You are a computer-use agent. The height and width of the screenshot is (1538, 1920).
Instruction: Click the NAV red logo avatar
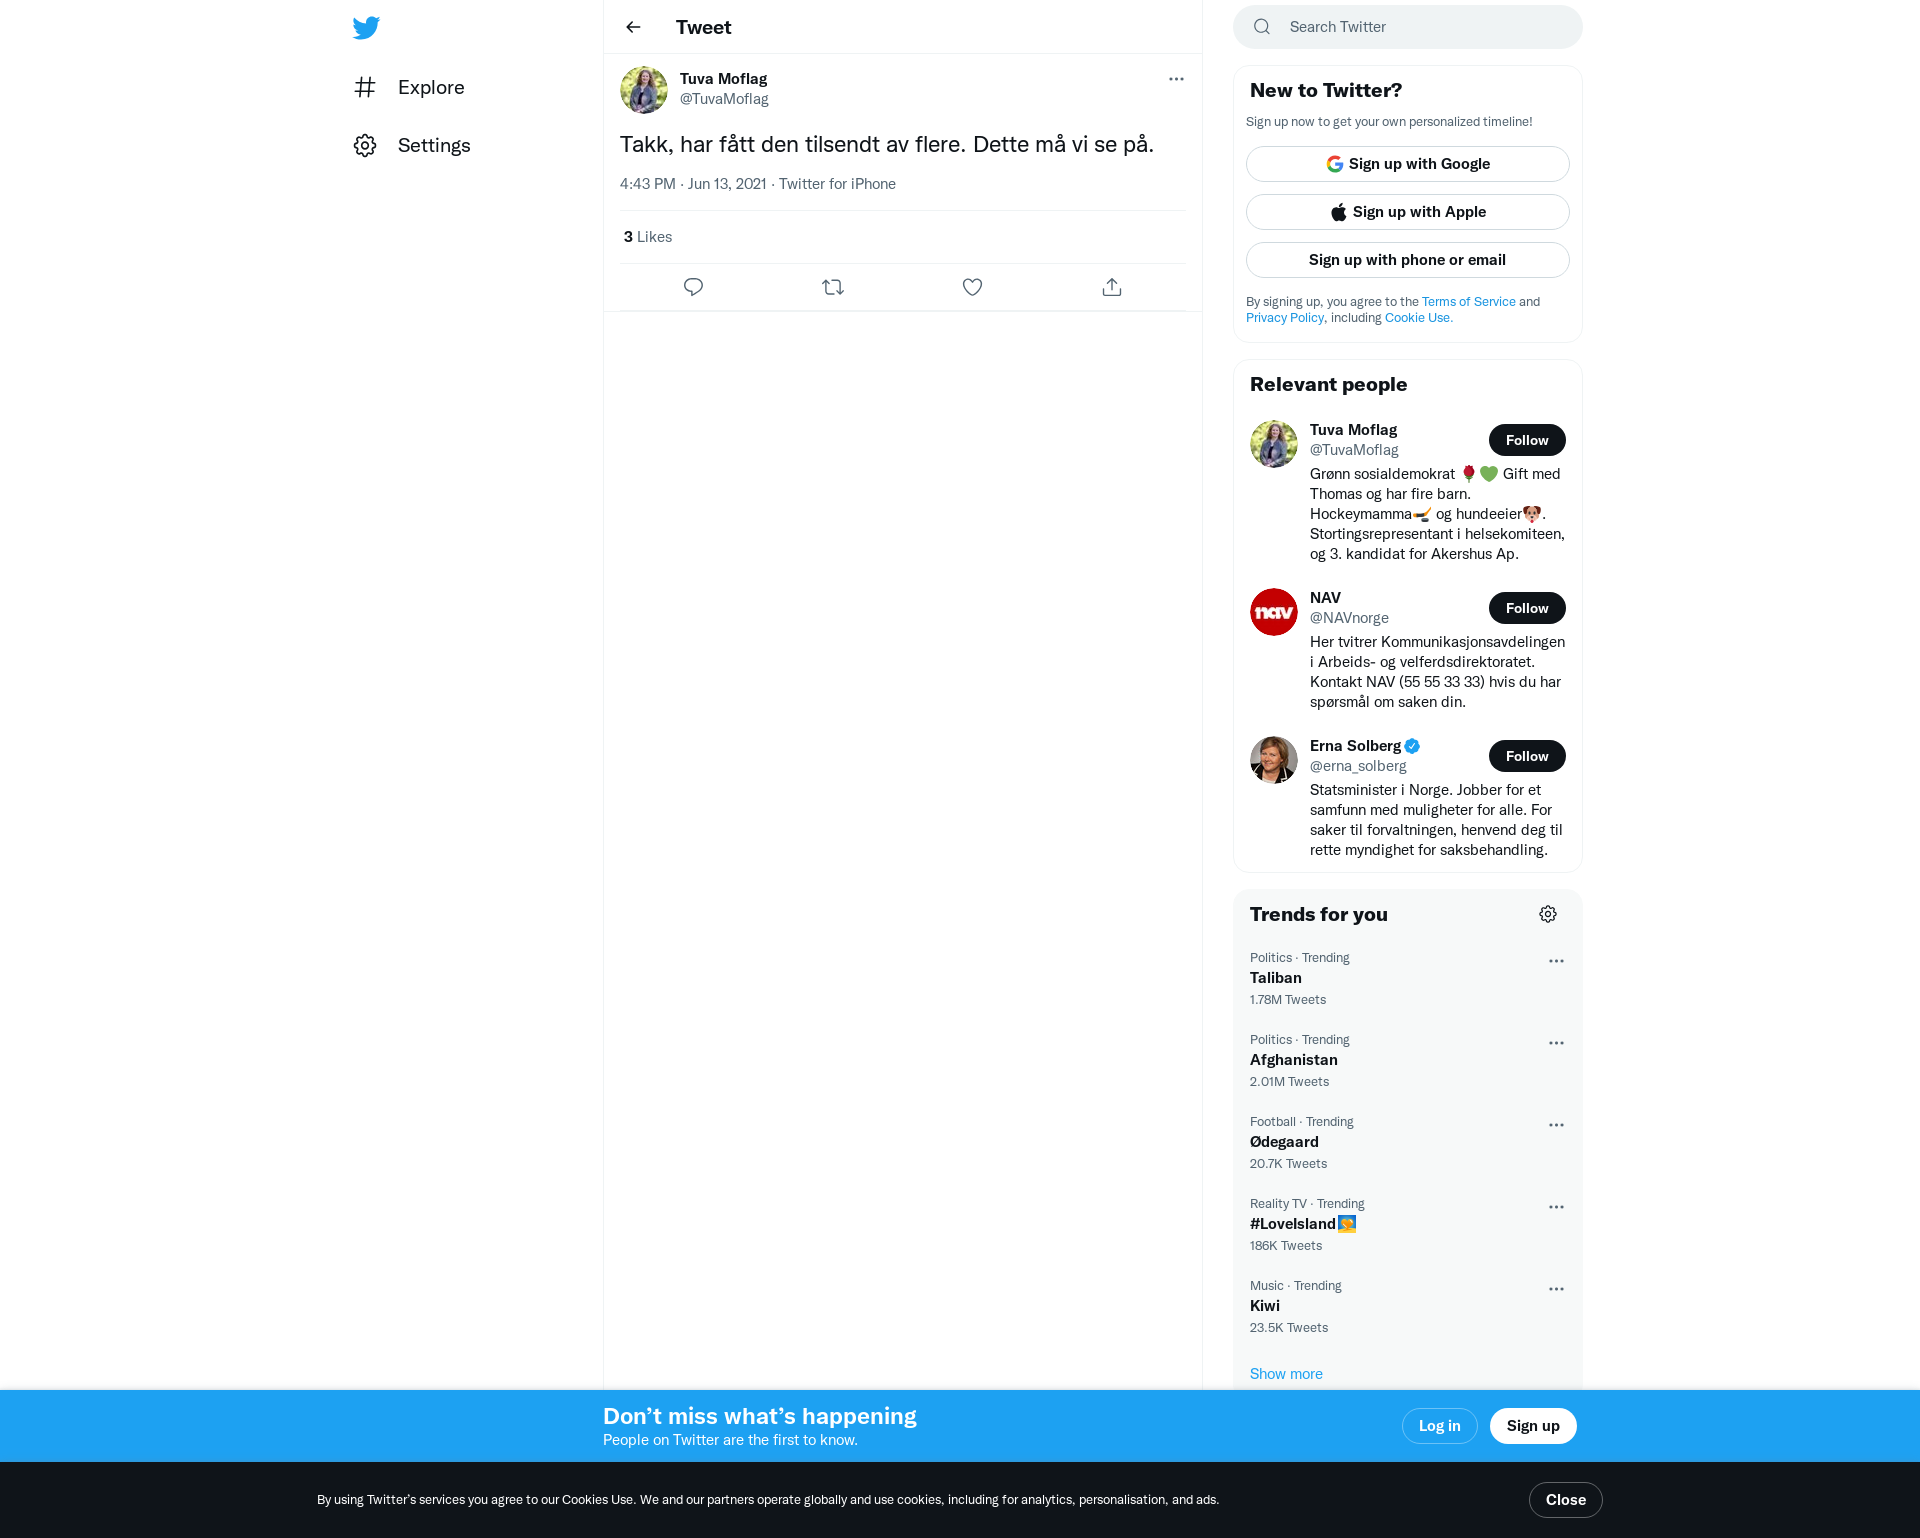pos(1274,612)
